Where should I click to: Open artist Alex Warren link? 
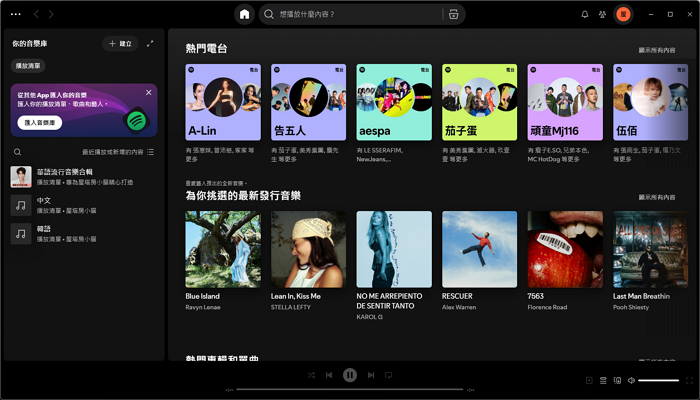pos(459,307)
